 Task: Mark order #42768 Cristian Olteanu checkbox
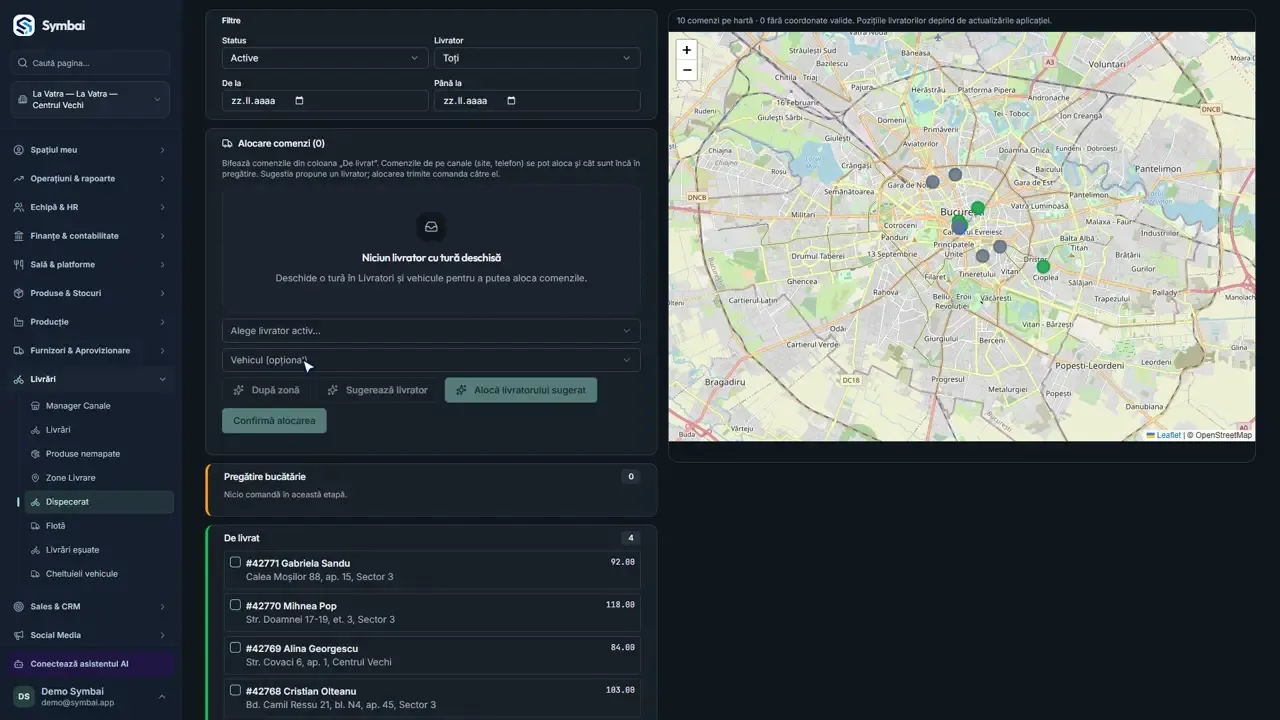click(x=235, y=690)
